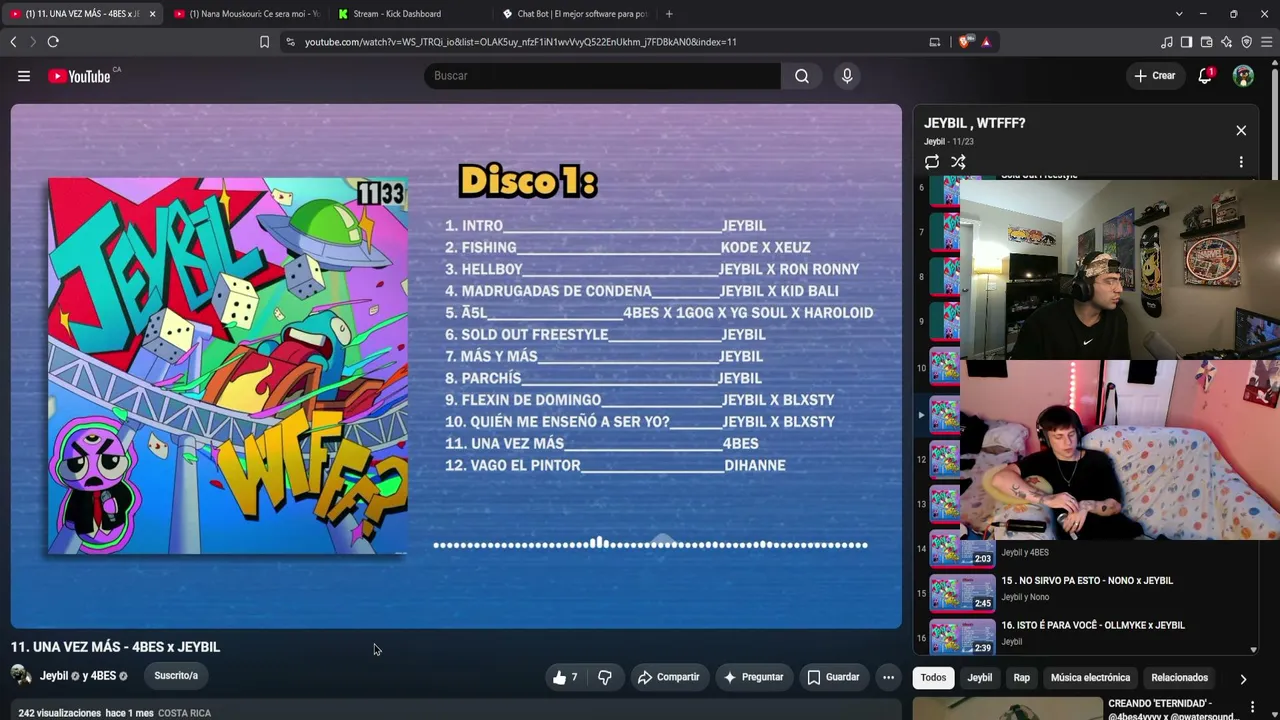
Task: Dislike the video with thumbs down
Action: click(605, 677)
